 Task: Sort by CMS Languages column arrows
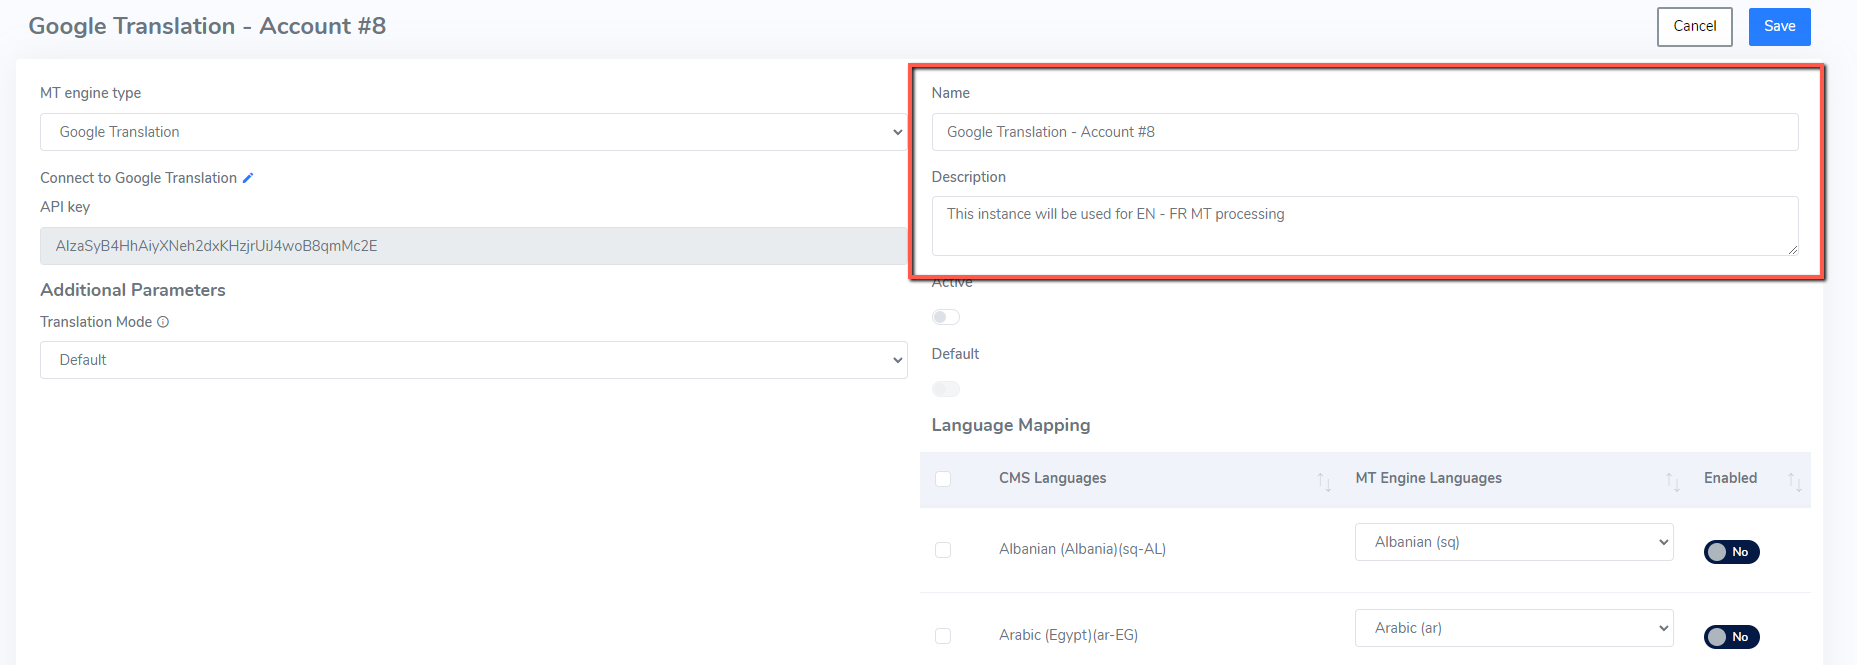(x=1324, y=481)
